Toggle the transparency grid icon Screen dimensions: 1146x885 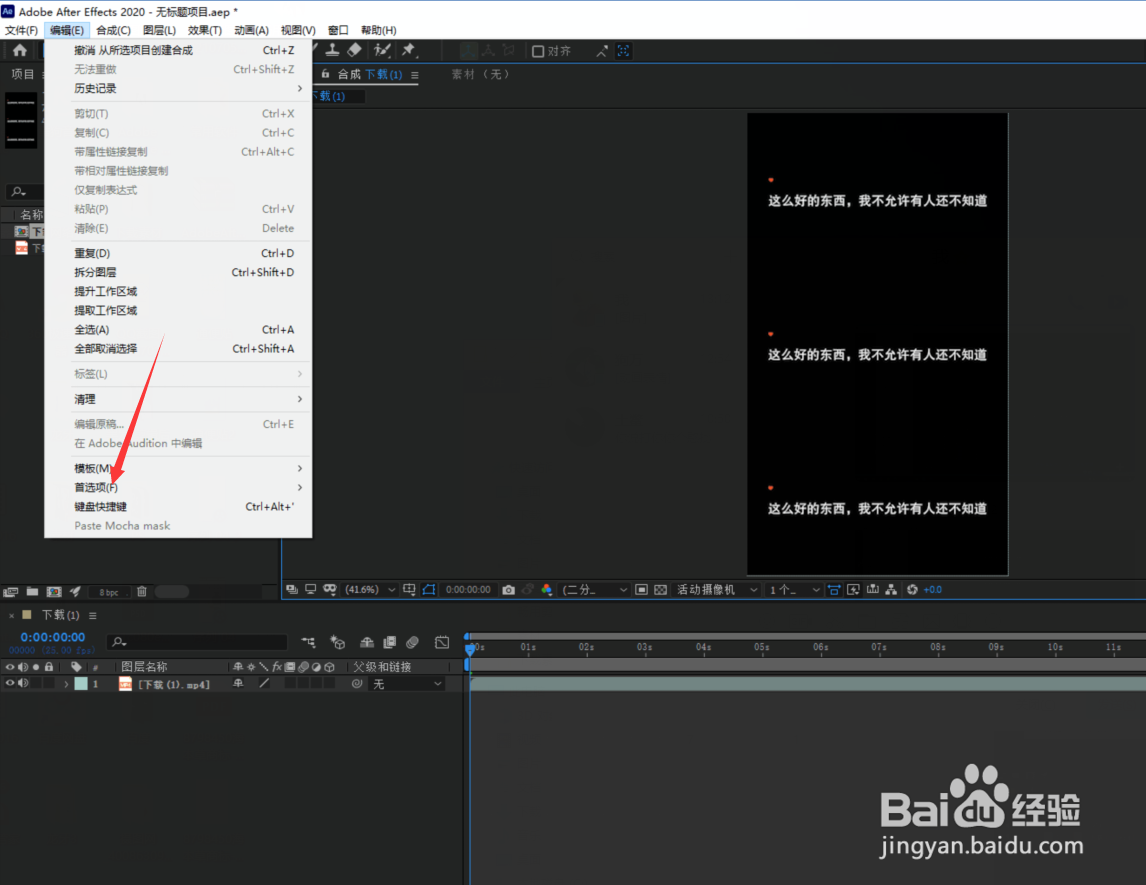pos(661,590)
